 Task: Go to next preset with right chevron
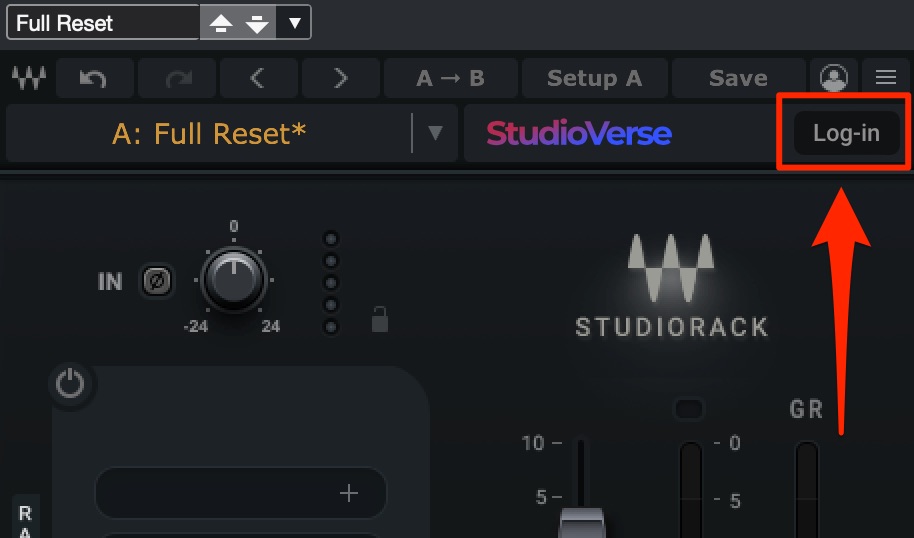[x=340, y=78]
